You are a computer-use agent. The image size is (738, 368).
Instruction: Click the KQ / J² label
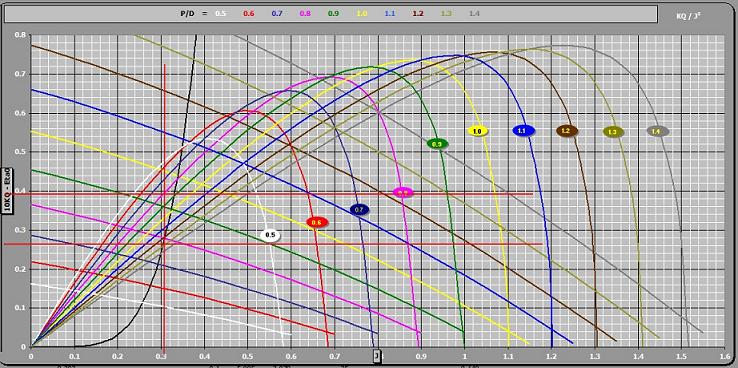pos(689,16)
